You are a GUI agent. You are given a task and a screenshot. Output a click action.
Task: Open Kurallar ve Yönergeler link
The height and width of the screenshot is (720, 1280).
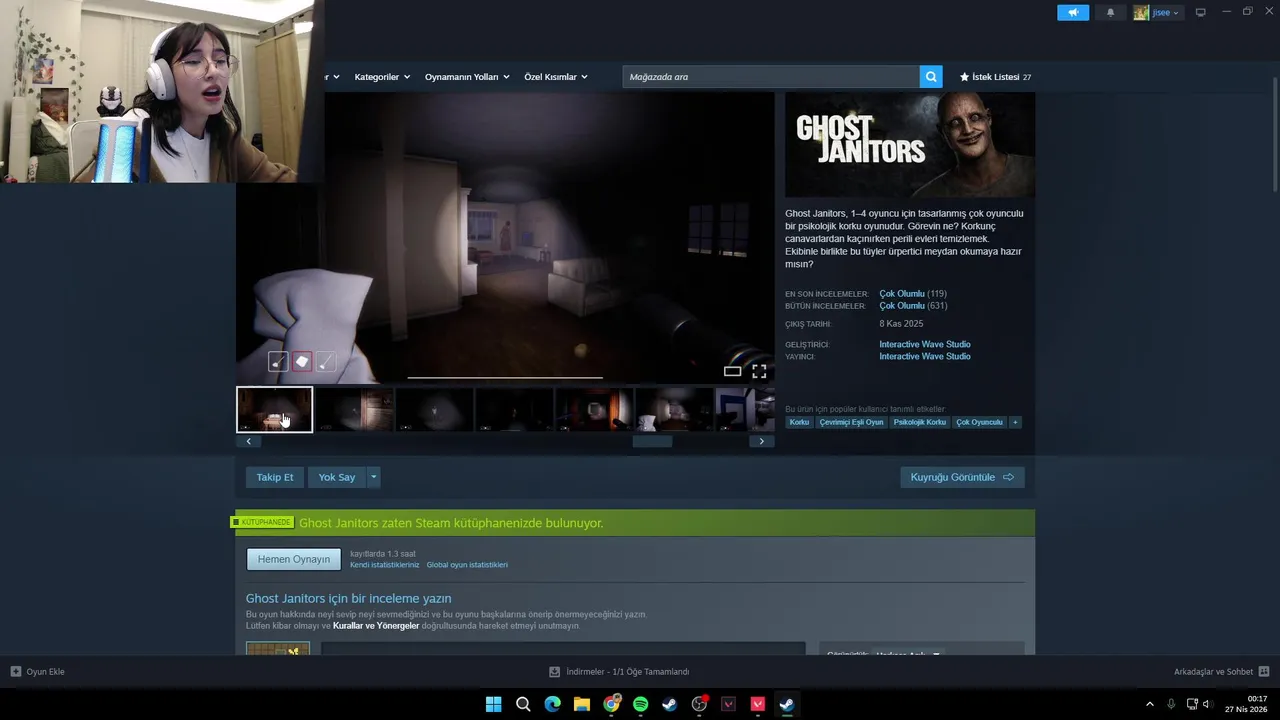376,626
